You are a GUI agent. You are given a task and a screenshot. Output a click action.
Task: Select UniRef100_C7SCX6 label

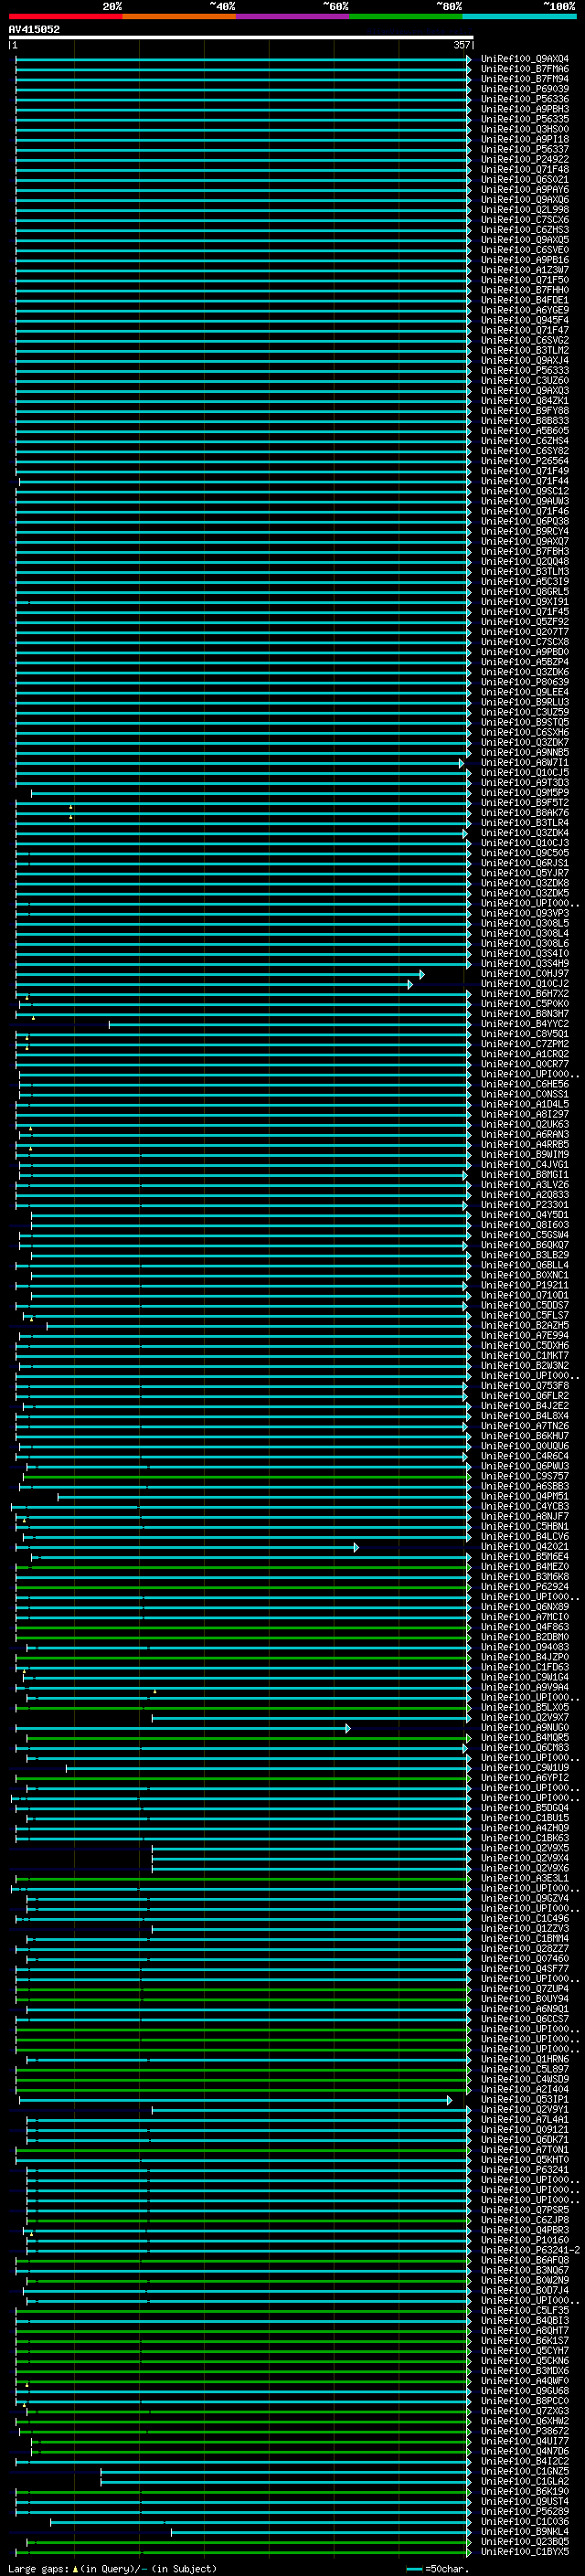[x=525, y=220]
